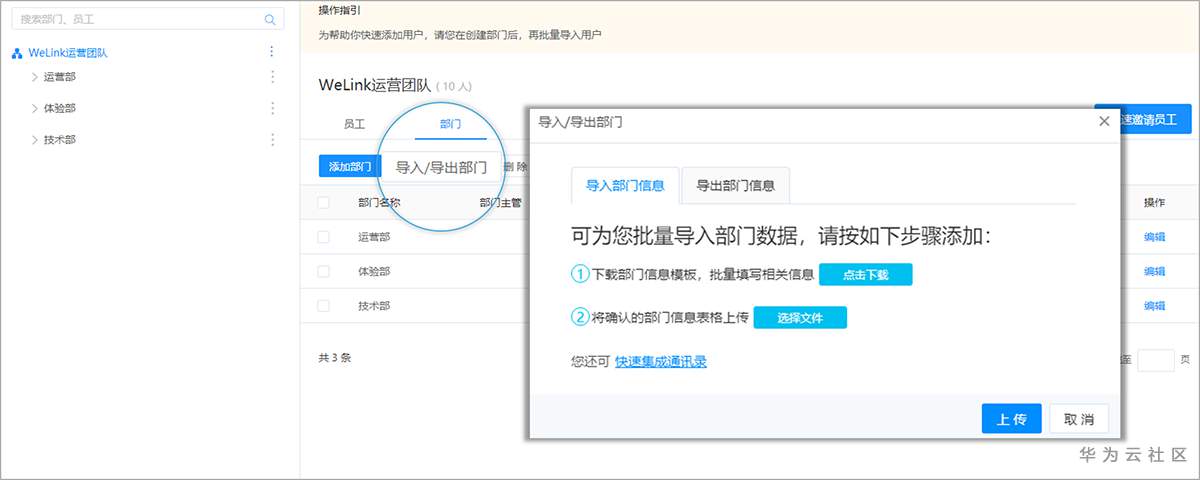The width and height of the screenshot is (1200, 480).
Task: Check the 体验部 row checkbox
Action: point(323,271)
